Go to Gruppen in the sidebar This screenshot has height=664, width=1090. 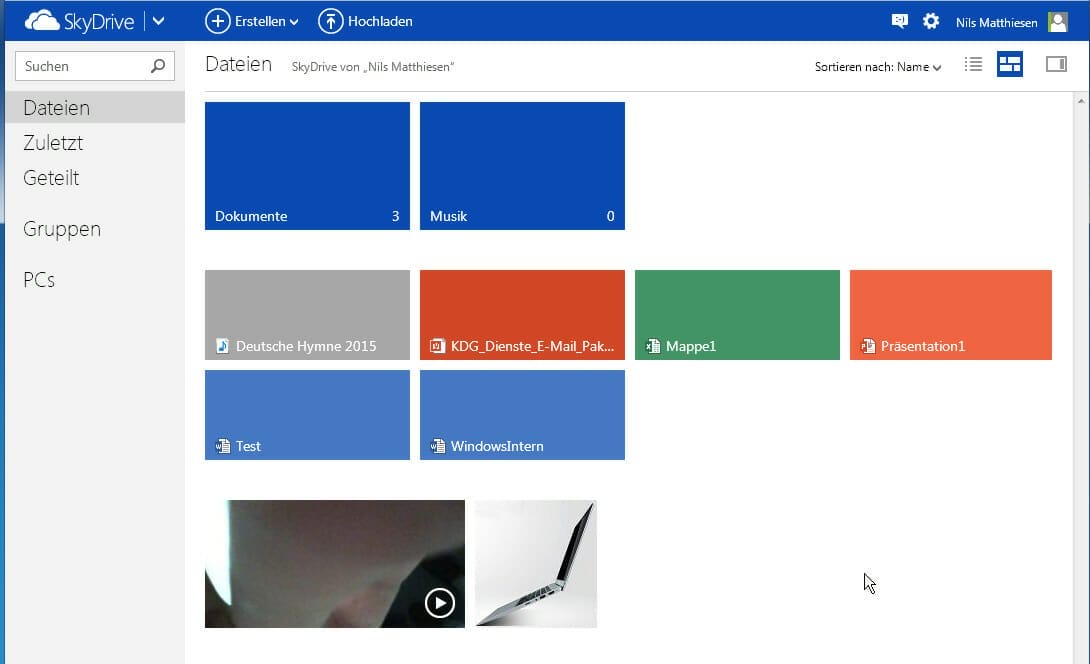point(62,229)
